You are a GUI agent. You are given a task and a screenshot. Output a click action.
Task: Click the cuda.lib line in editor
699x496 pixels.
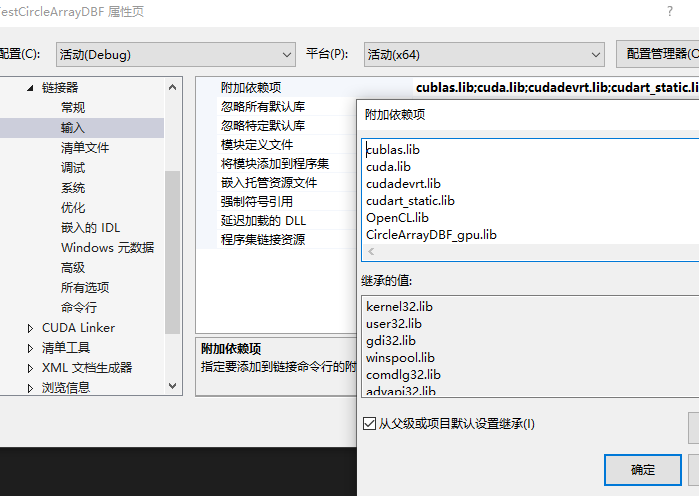tap(388, 167)
